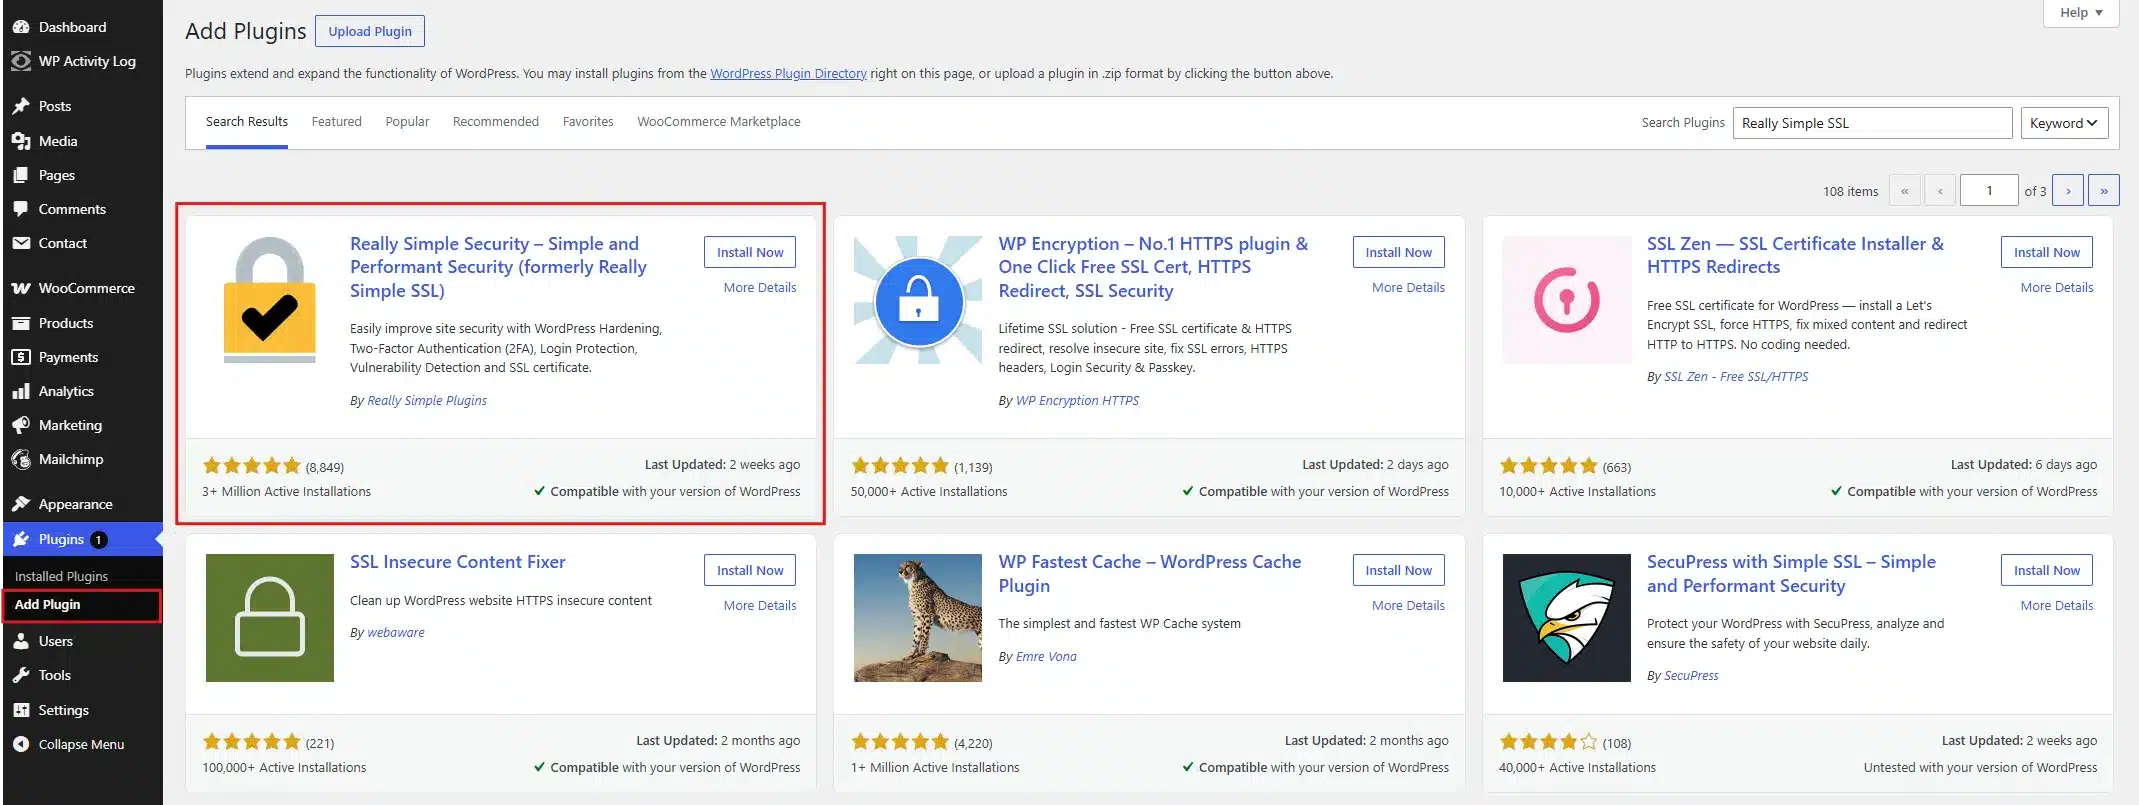
Task: Click the Products box icon
Action: click(21, 323)
